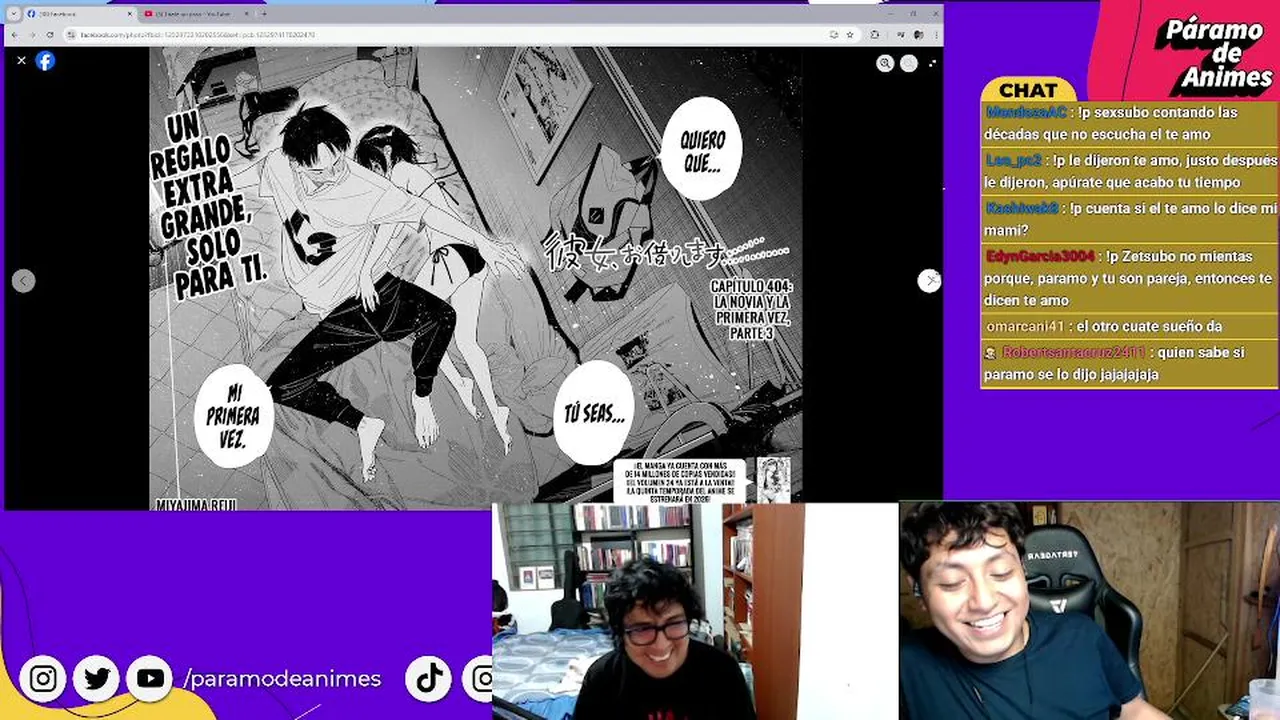Image resolution: width=1280 pixels, height=720 pixels.
Task: Close the Facebook photo viewer
Action: coord(21,61)
